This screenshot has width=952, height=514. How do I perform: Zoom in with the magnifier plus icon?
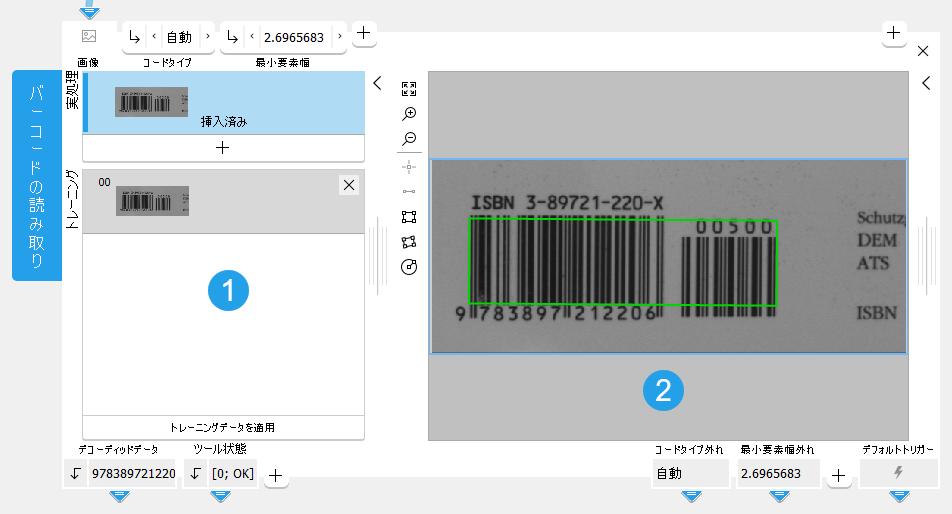click(408, 114)
